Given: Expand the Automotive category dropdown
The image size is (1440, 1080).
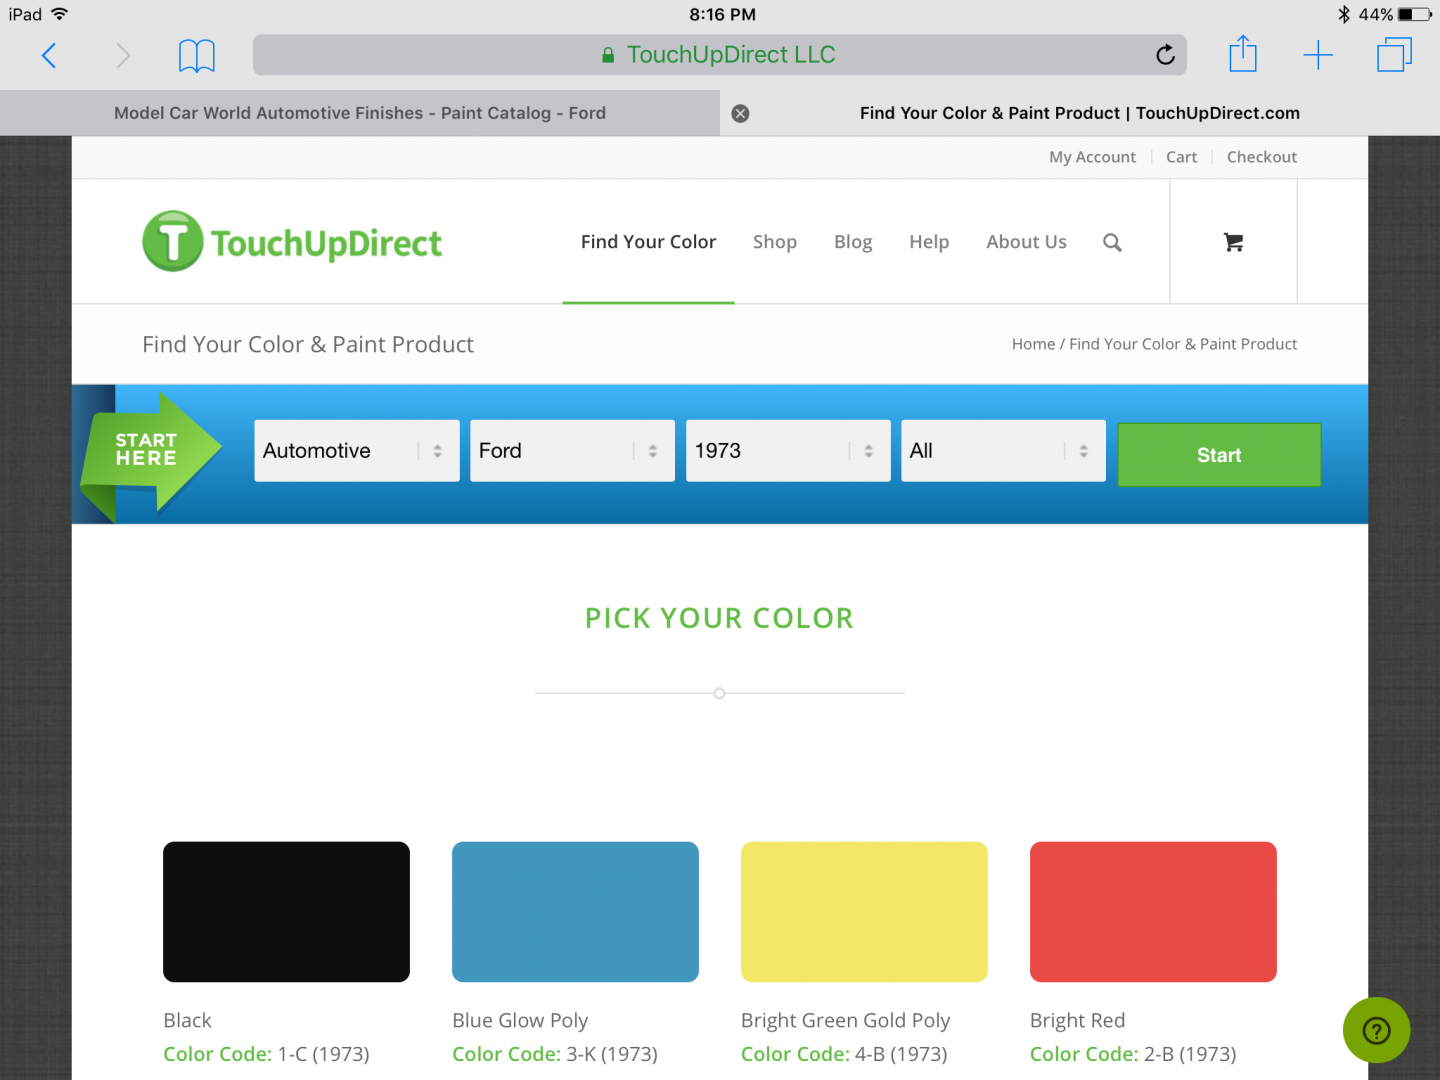Looking at the screenshot, I should (x=356, y=451).
